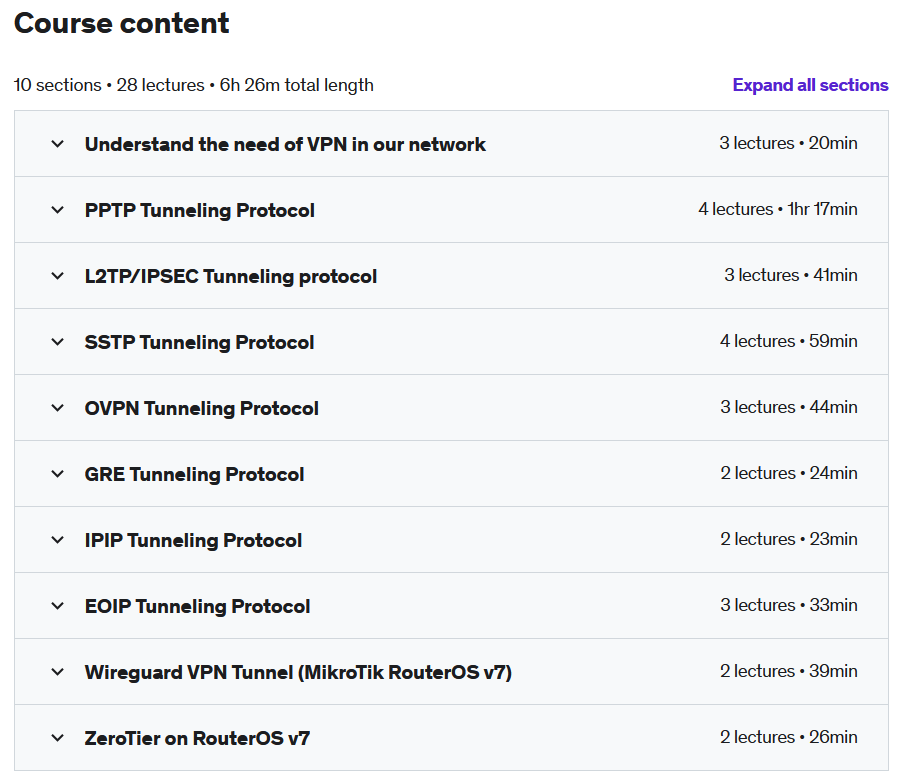Select the 'IPIP Tunneling Protocol' section title

pos(193,540)
